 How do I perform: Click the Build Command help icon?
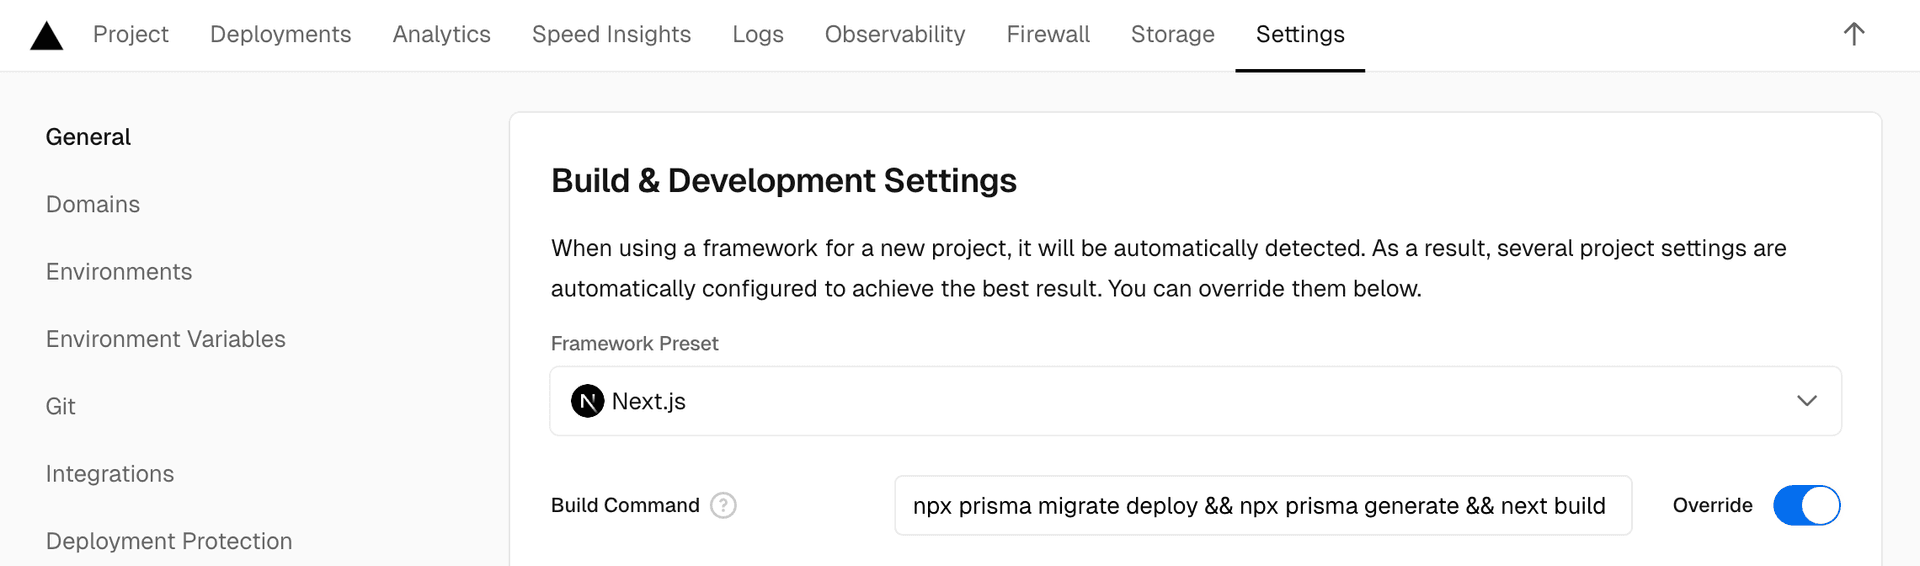pos(723,506)
